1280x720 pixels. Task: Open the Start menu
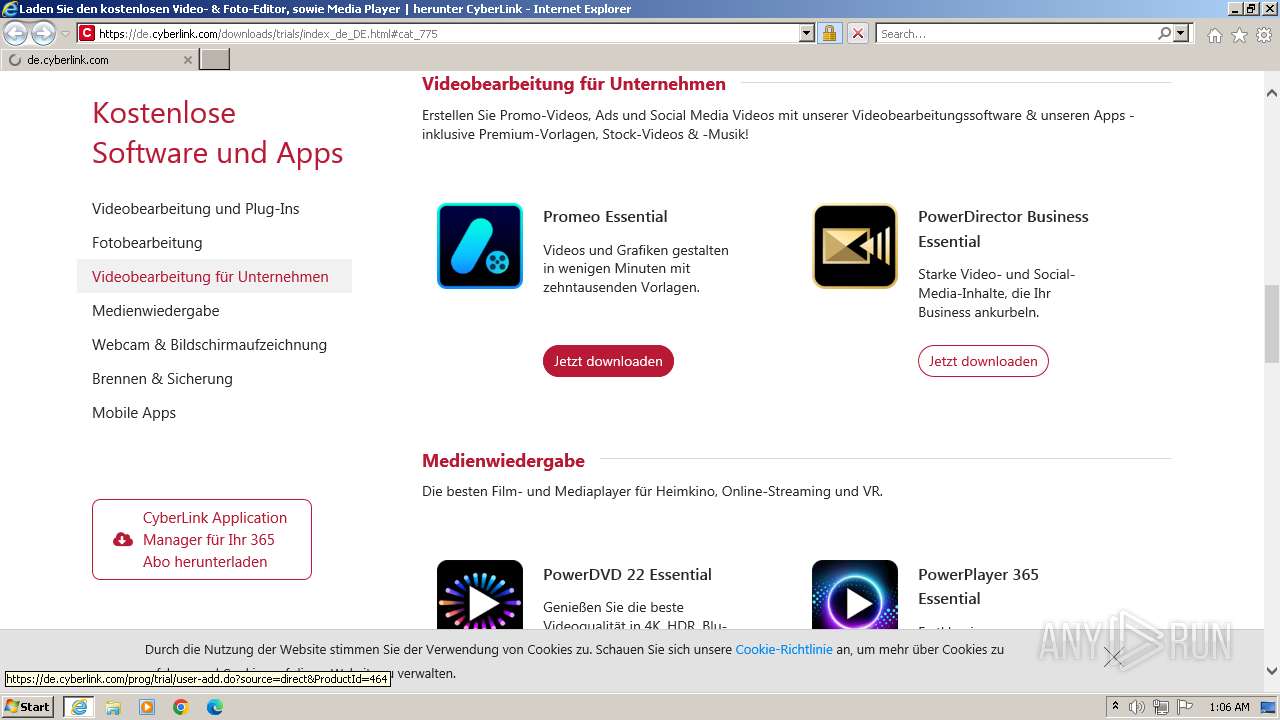tap(28, 707)
